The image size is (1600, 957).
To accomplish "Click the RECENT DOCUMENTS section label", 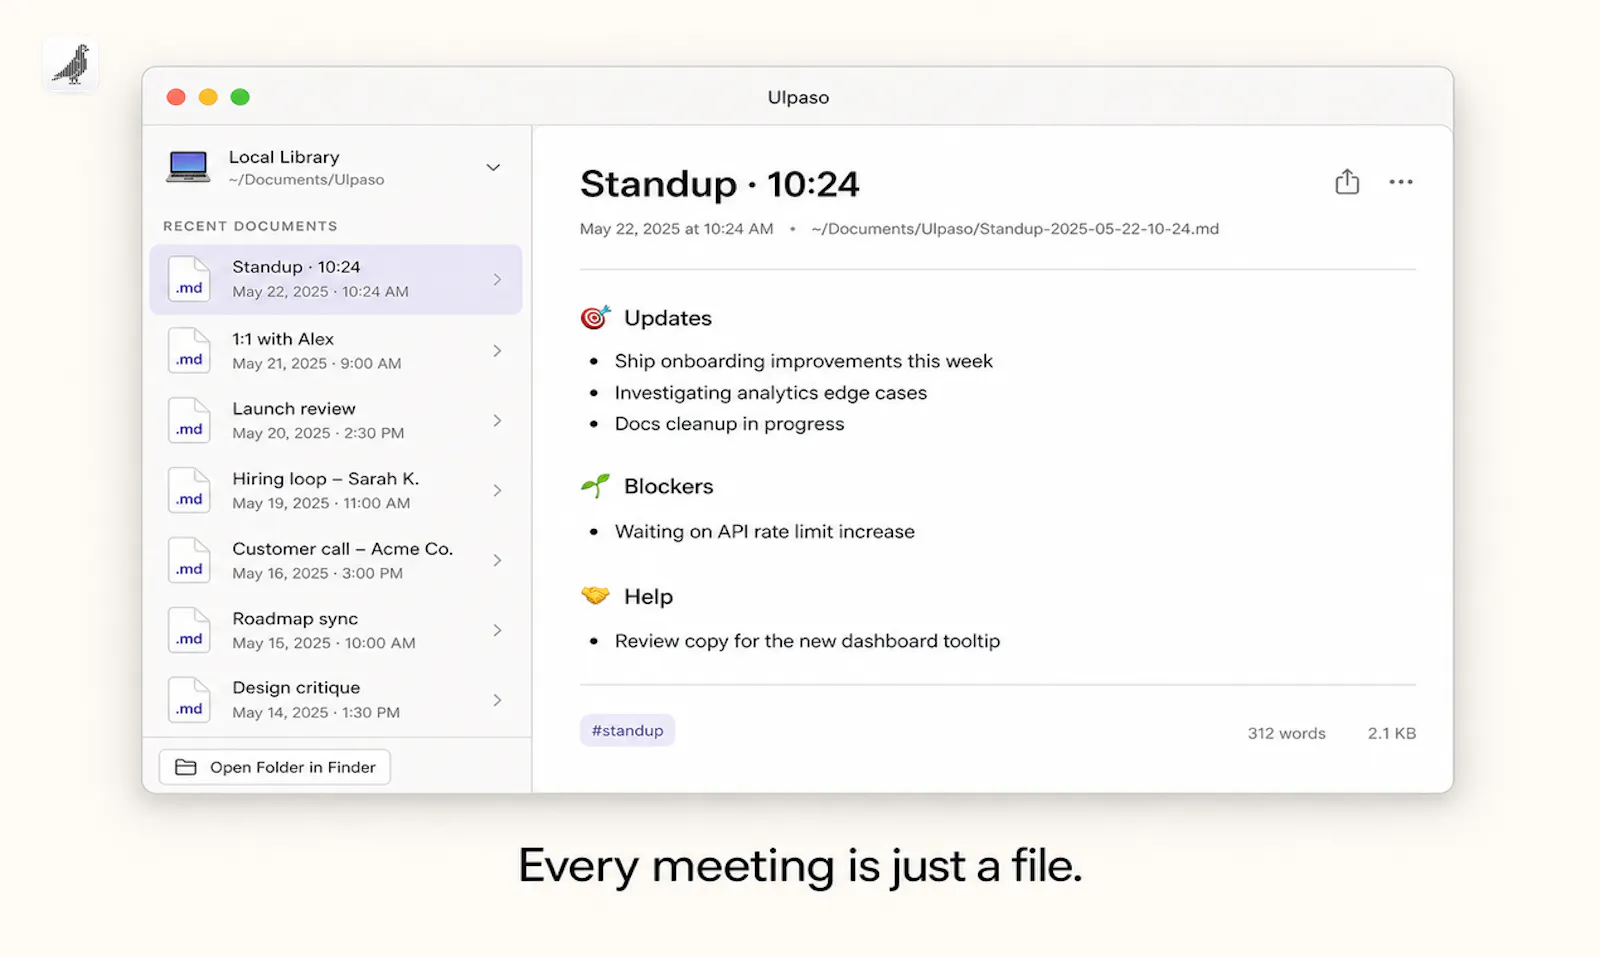I will [x=250, y=226].
